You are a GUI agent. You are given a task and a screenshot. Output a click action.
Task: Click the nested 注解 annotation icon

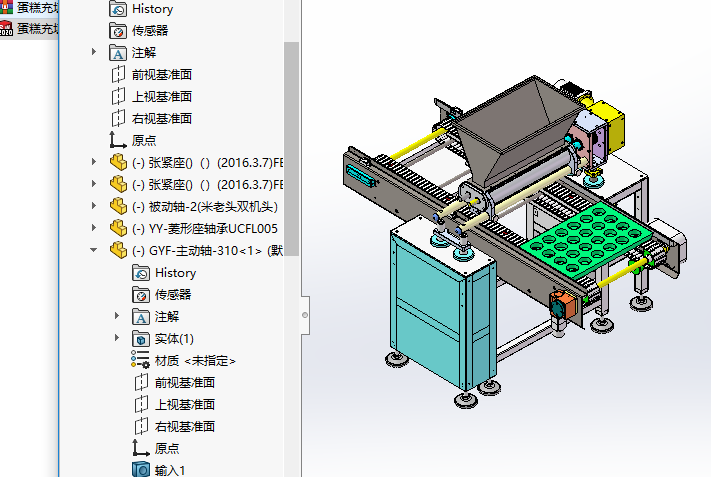click(x=141, y=317)
